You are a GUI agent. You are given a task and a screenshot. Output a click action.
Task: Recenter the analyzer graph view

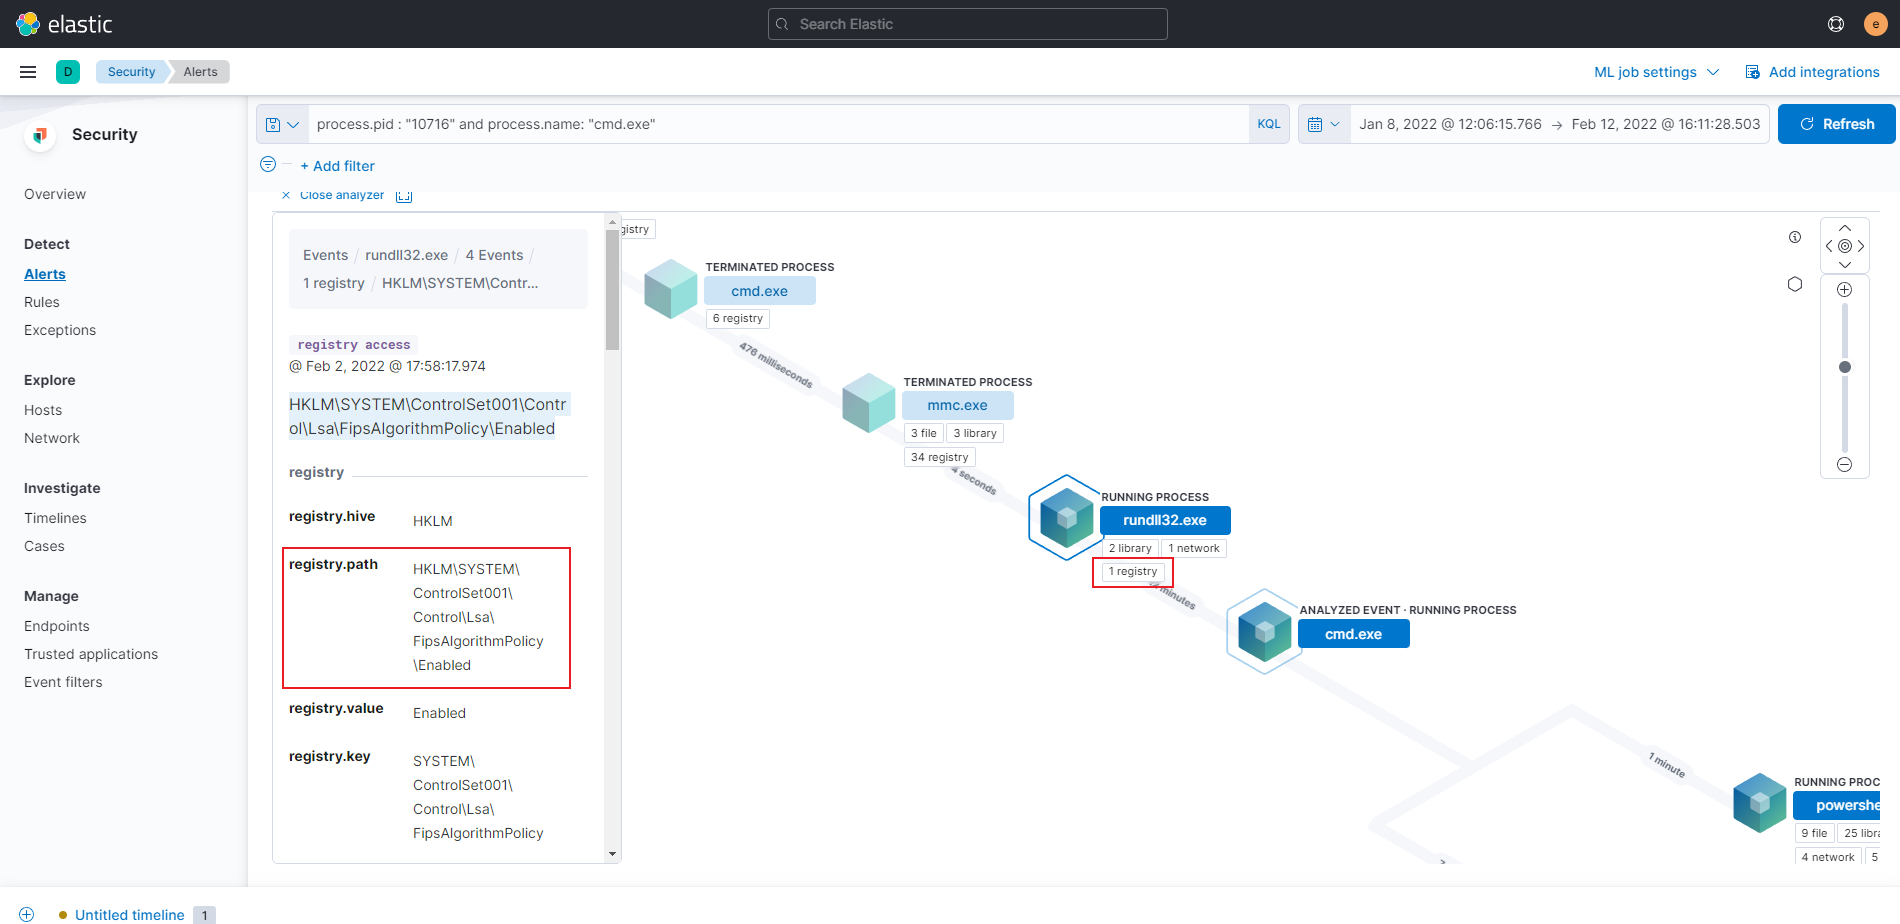click(x=1845, y=246)
